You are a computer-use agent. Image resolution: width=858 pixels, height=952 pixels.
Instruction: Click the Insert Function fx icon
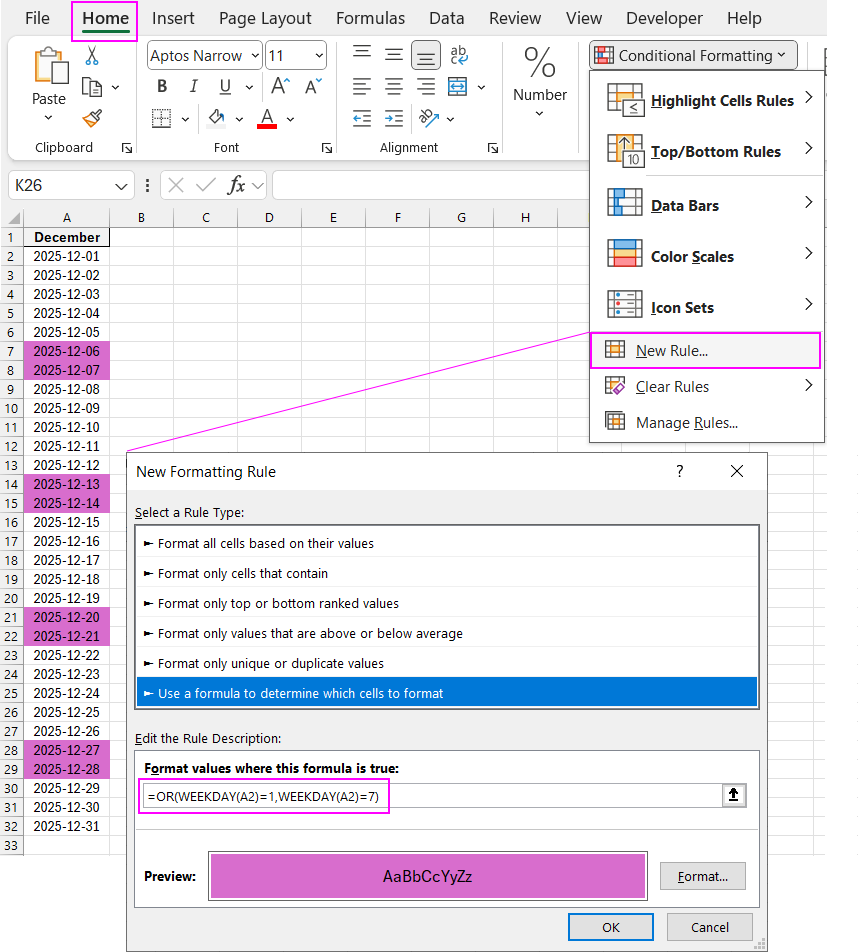coord(237,185)
